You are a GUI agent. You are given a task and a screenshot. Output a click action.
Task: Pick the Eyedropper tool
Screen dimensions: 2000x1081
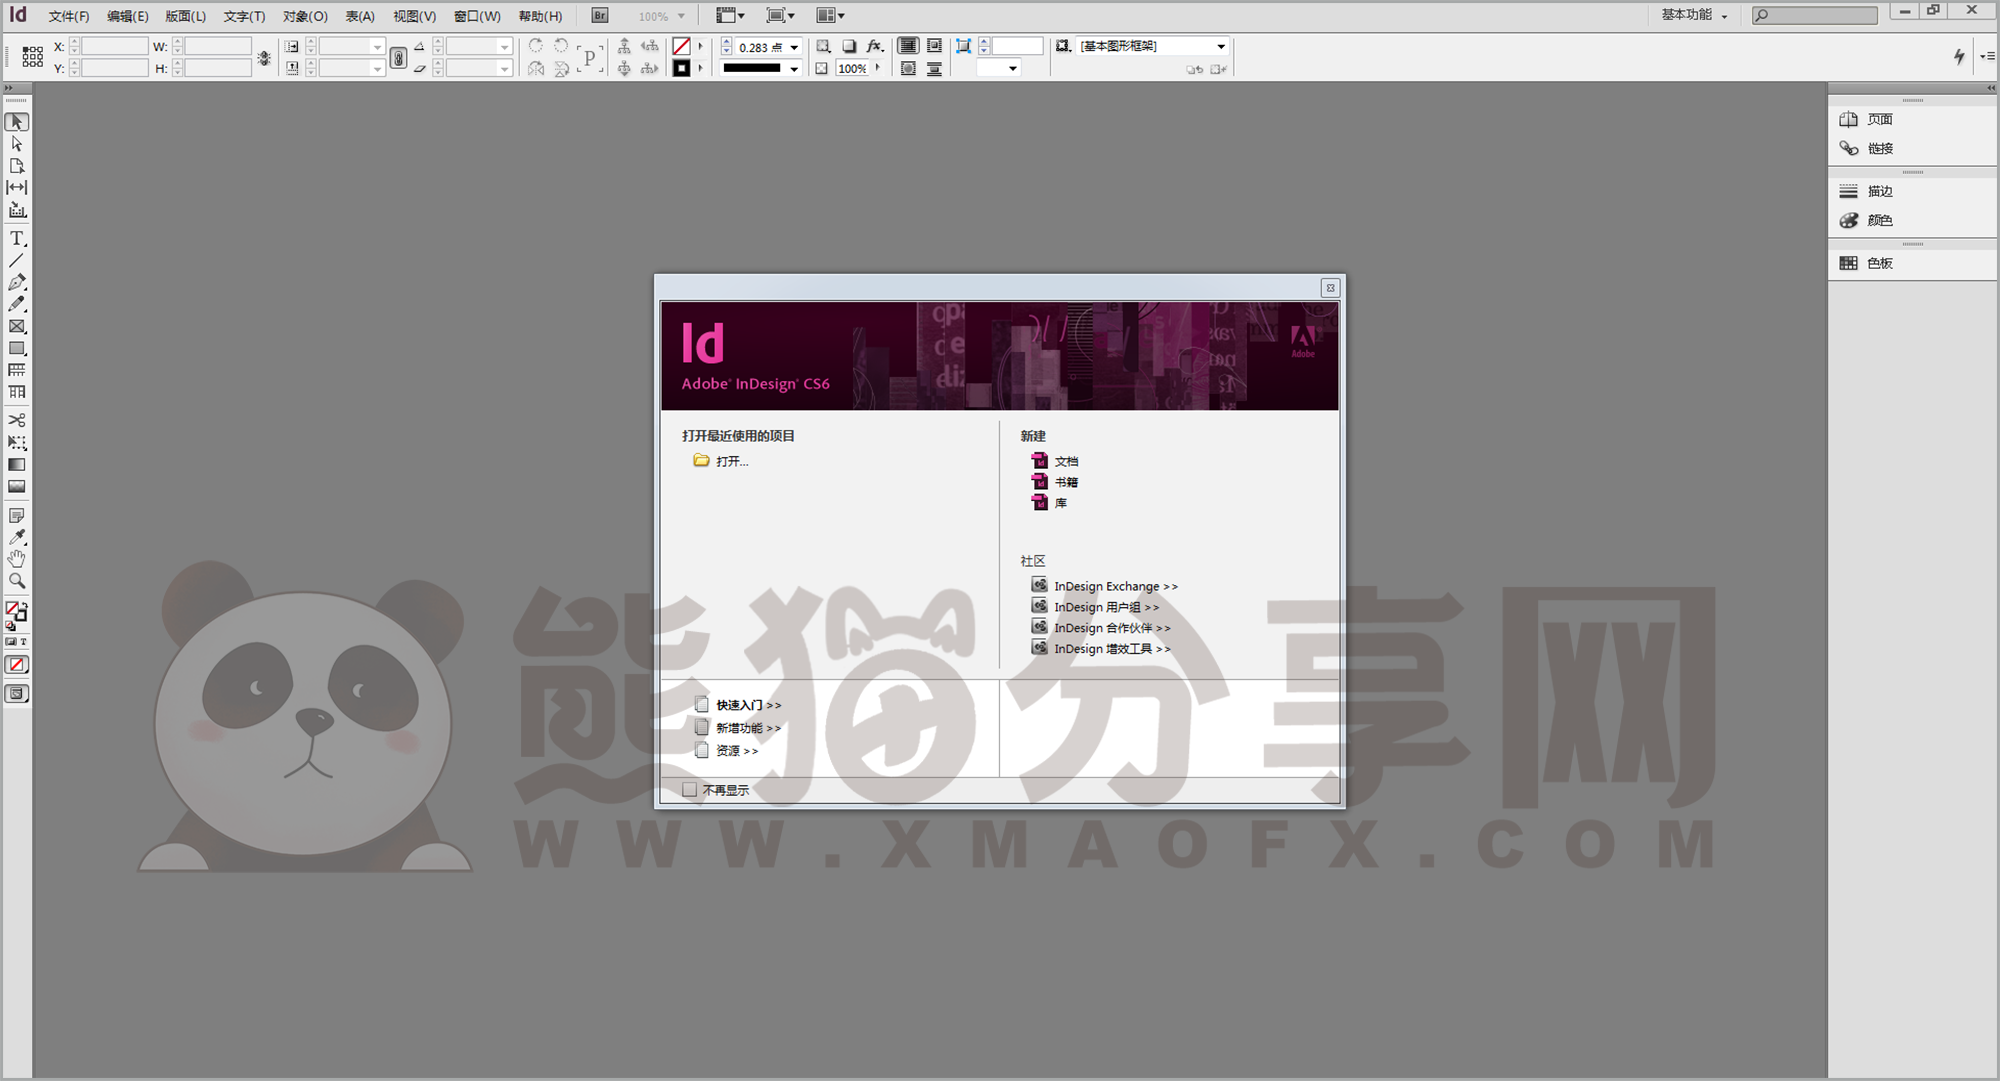coord(17,536)
